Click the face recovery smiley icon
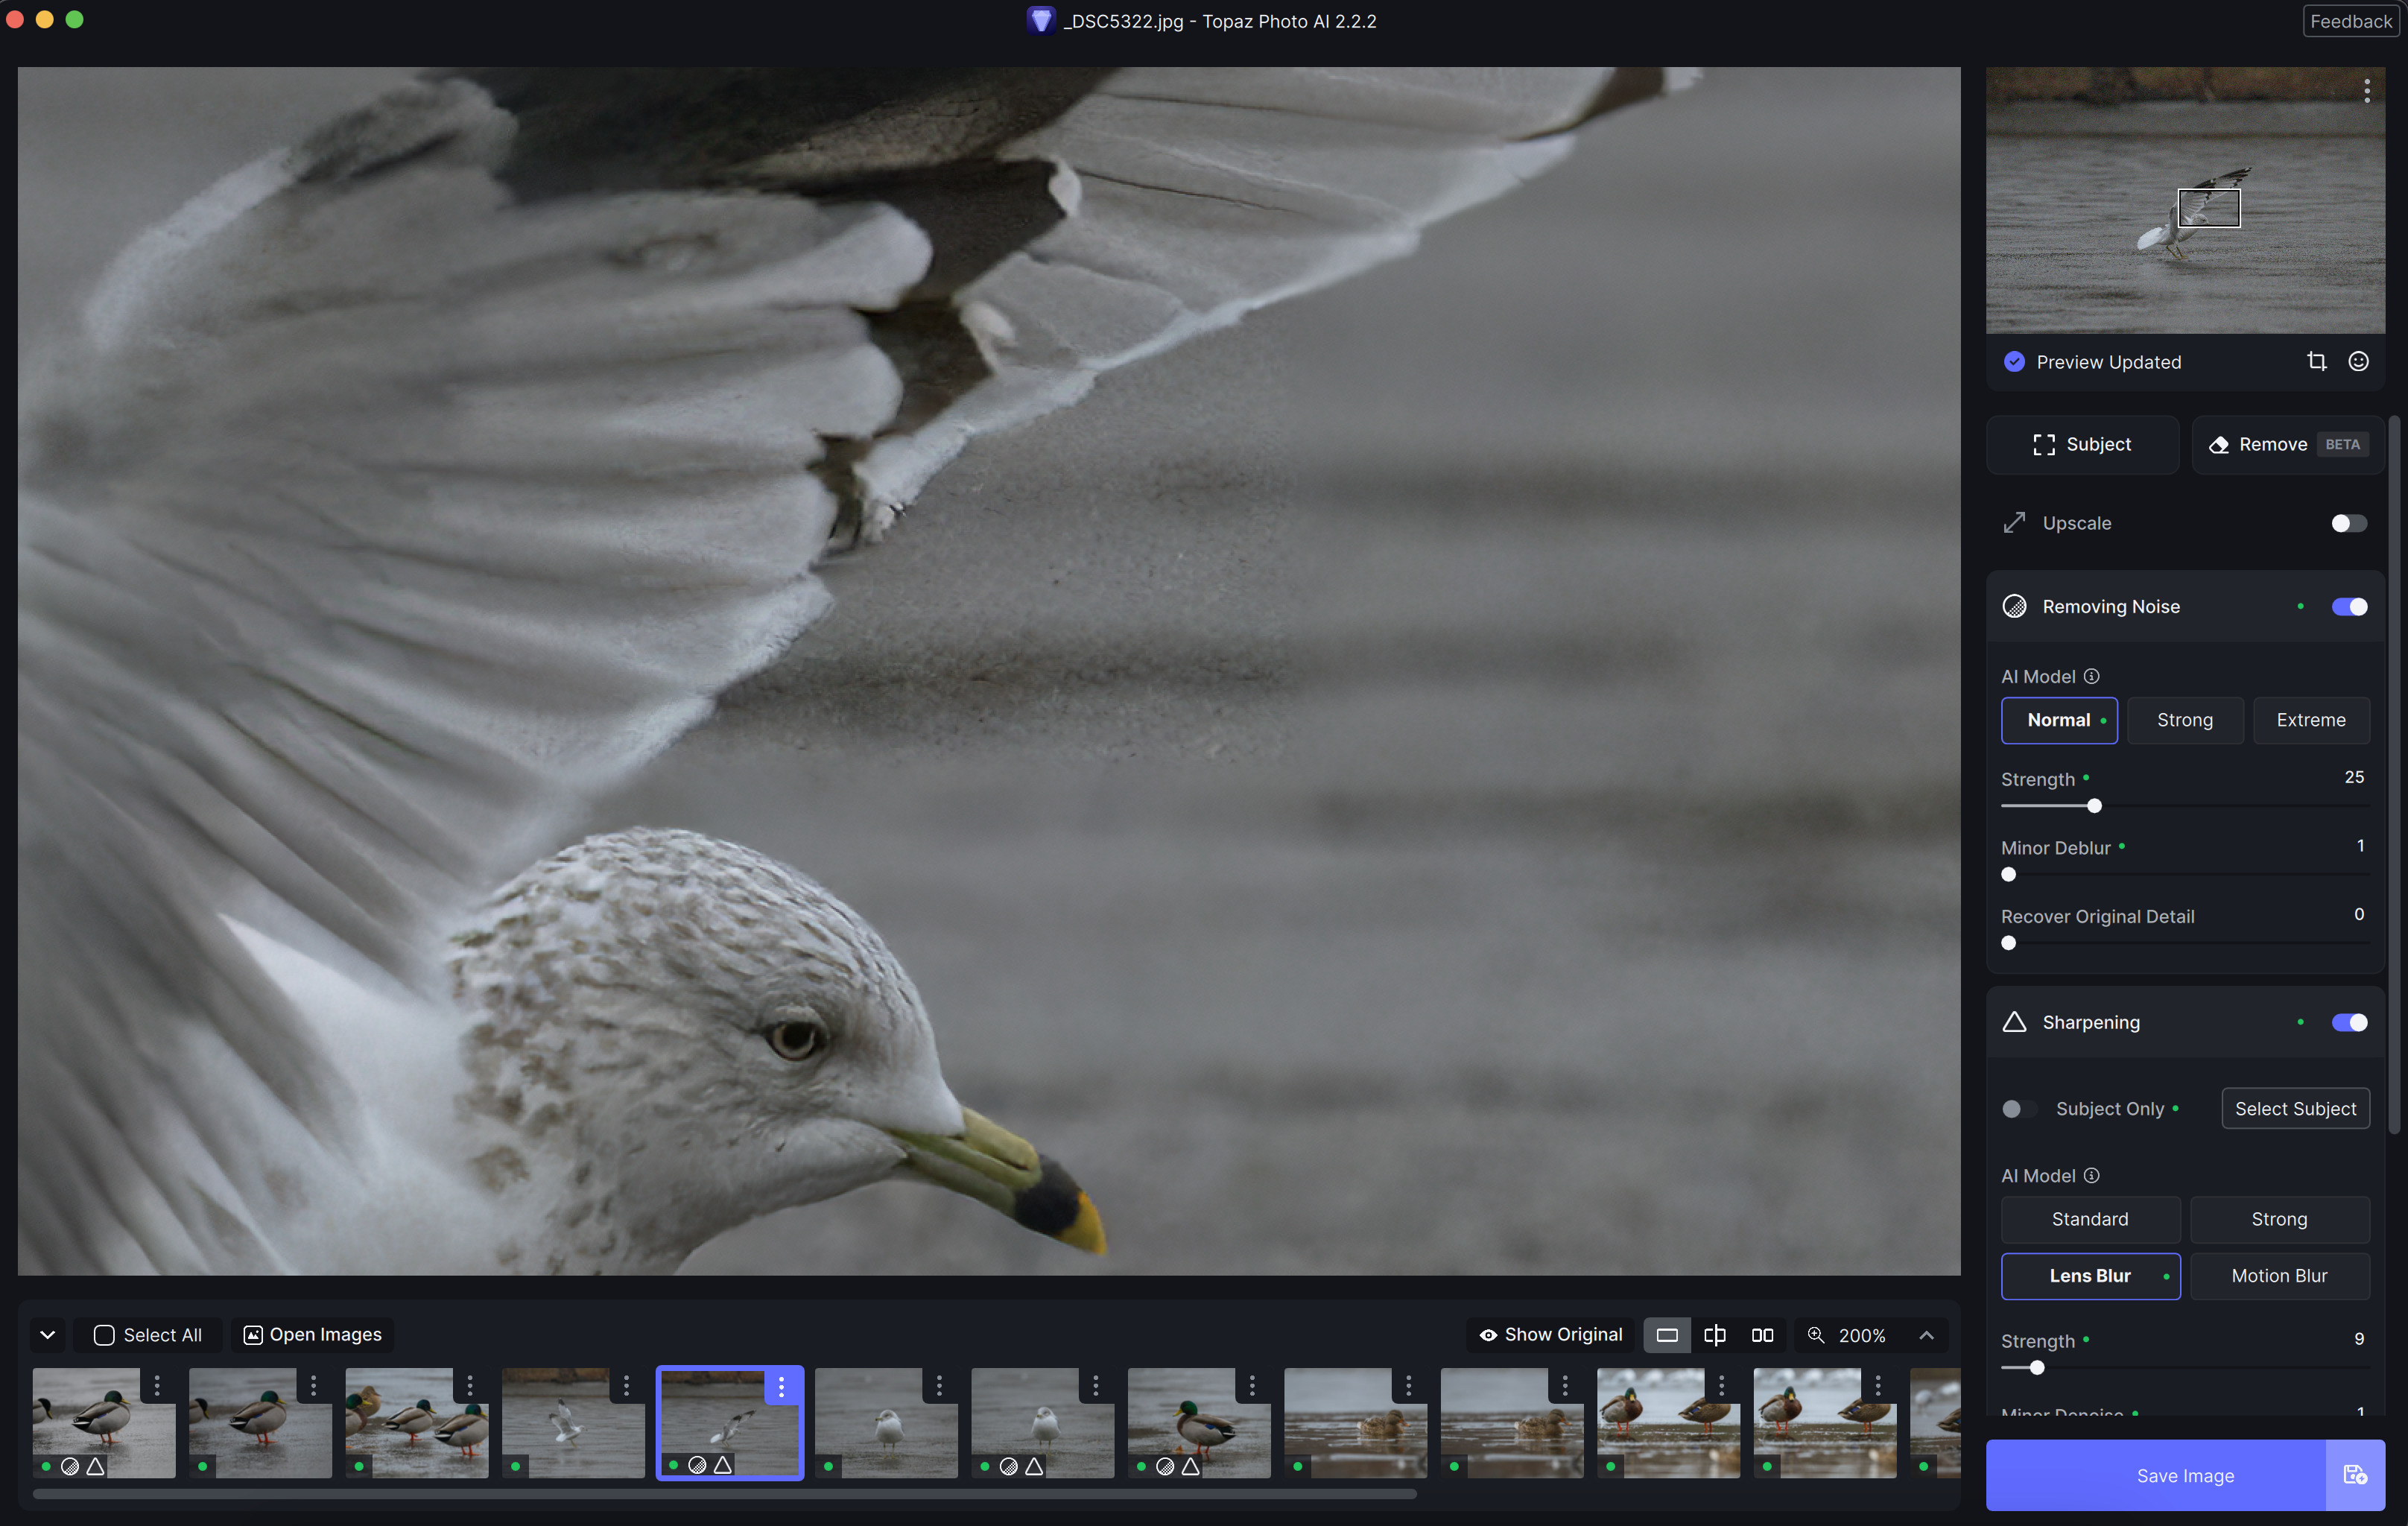Image resolution: width=2408 pixels, height=1526 pixels. pyautogui.click(x=2358, y=361)
